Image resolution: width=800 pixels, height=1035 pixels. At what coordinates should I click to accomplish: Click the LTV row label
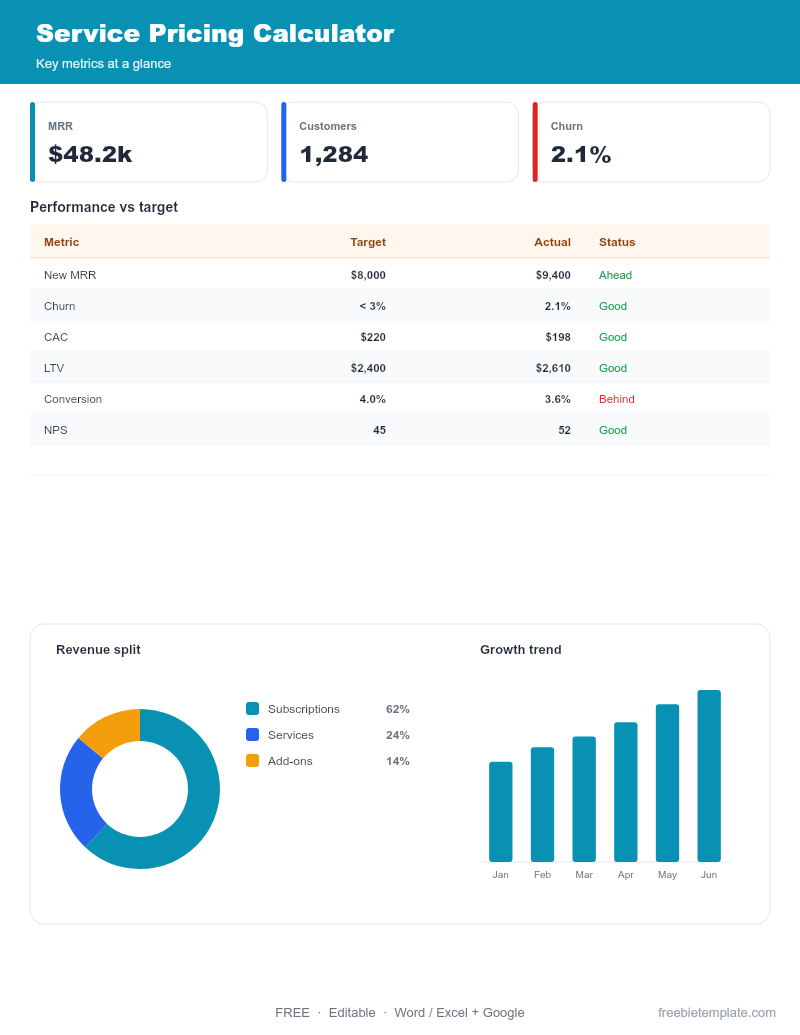(x=54, y=368)
